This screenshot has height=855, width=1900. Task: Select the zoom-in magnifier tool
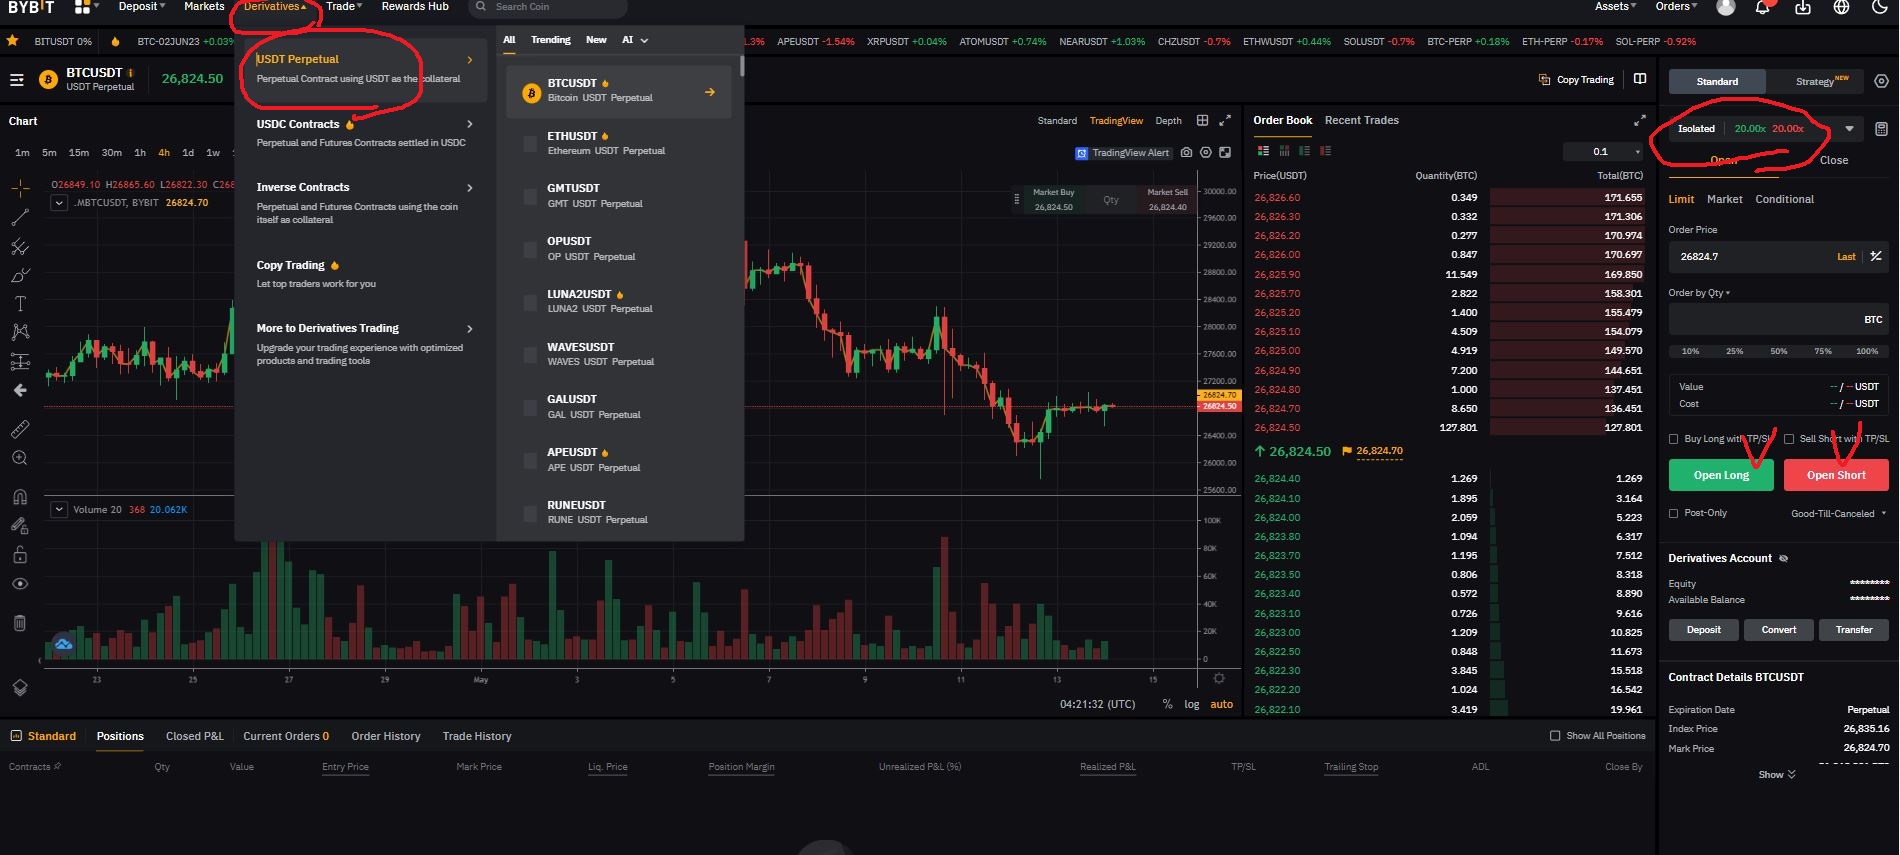tap(20, 458)
